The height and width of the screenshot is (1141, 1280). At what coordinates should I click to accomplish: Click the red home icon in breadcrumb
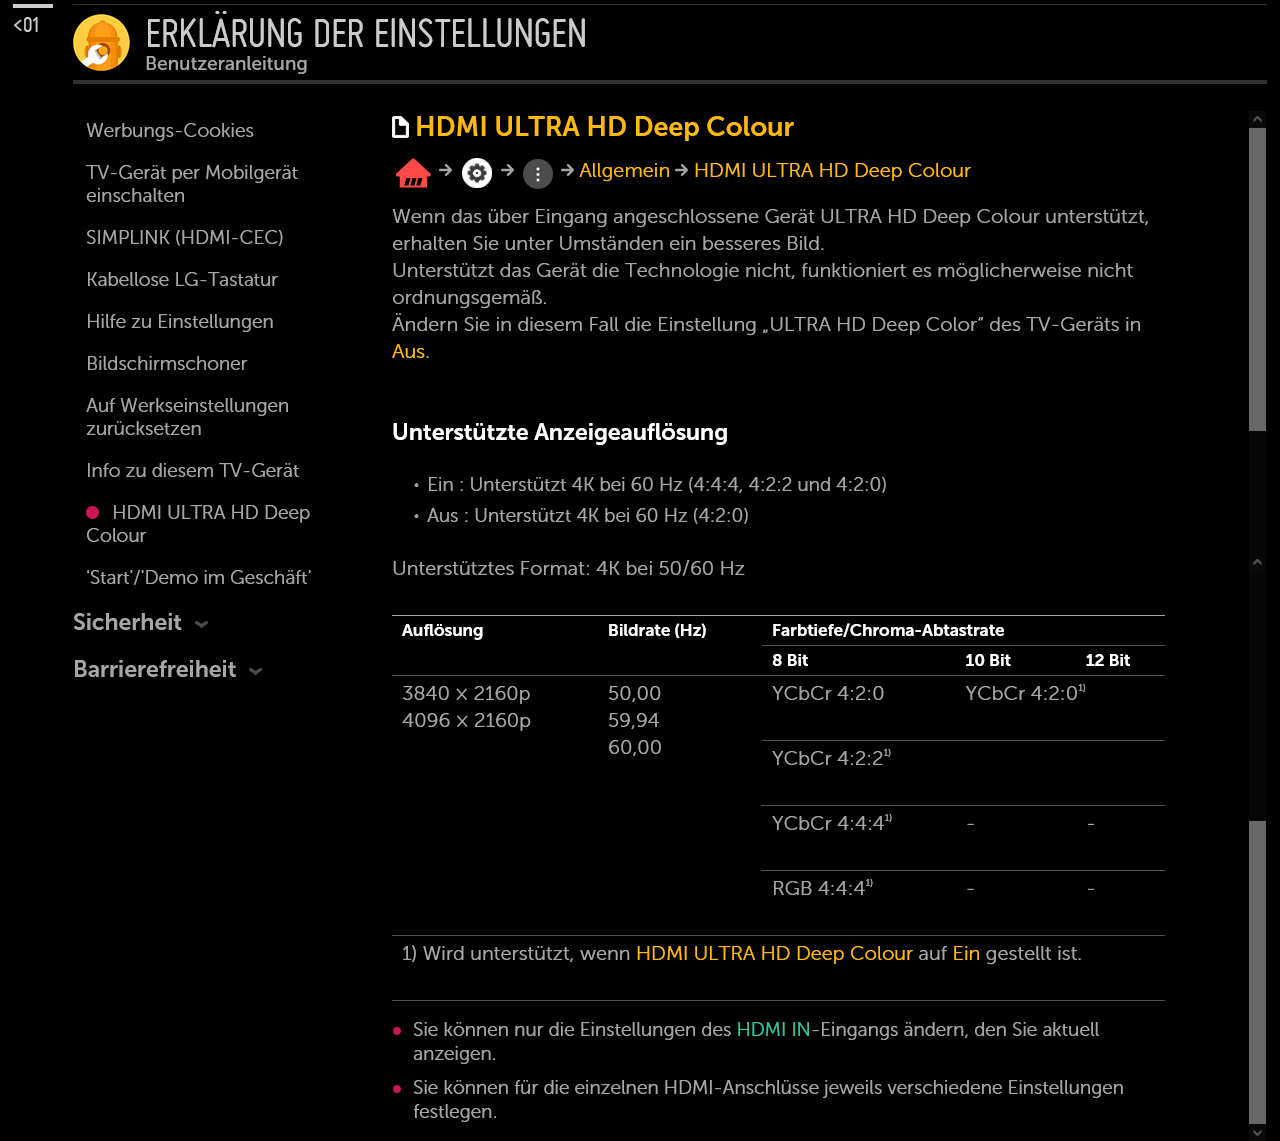[413, 173]
